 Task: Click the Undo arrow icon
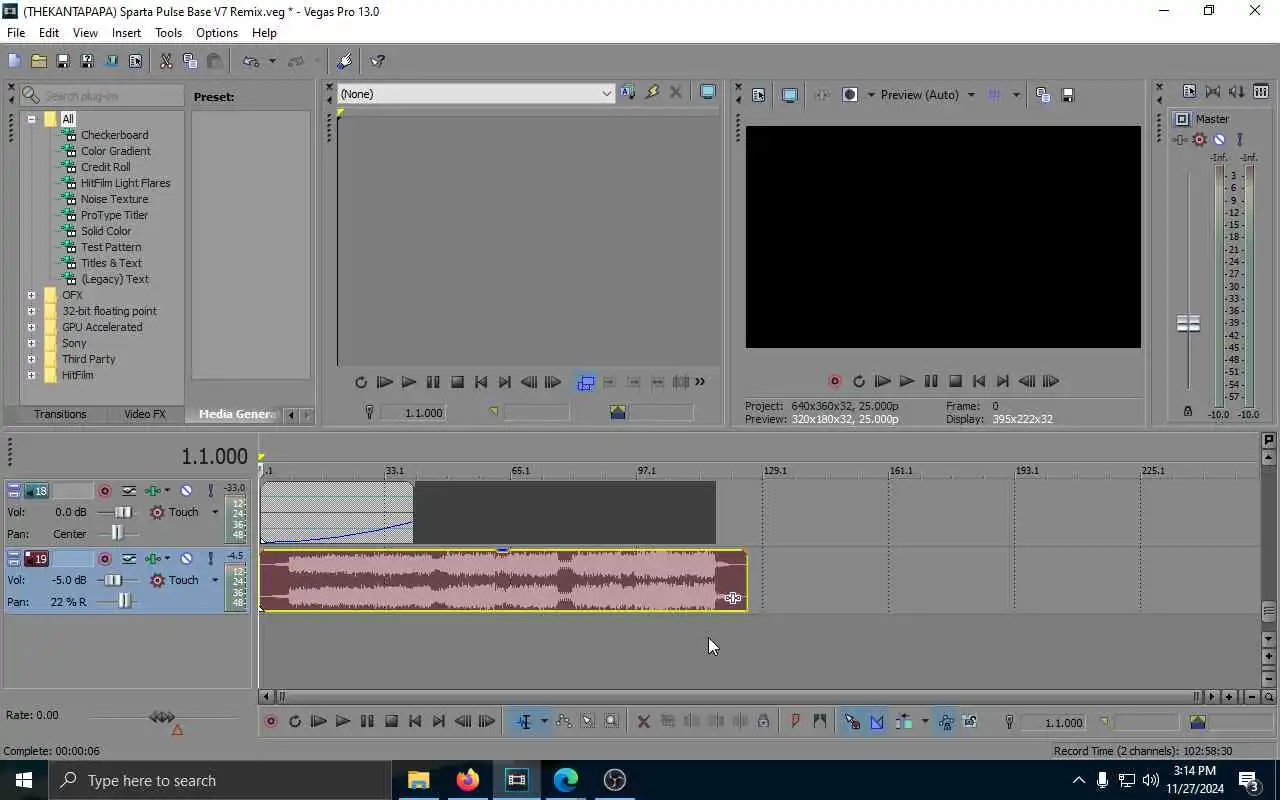pyautogui.click(x=251, y=61)
